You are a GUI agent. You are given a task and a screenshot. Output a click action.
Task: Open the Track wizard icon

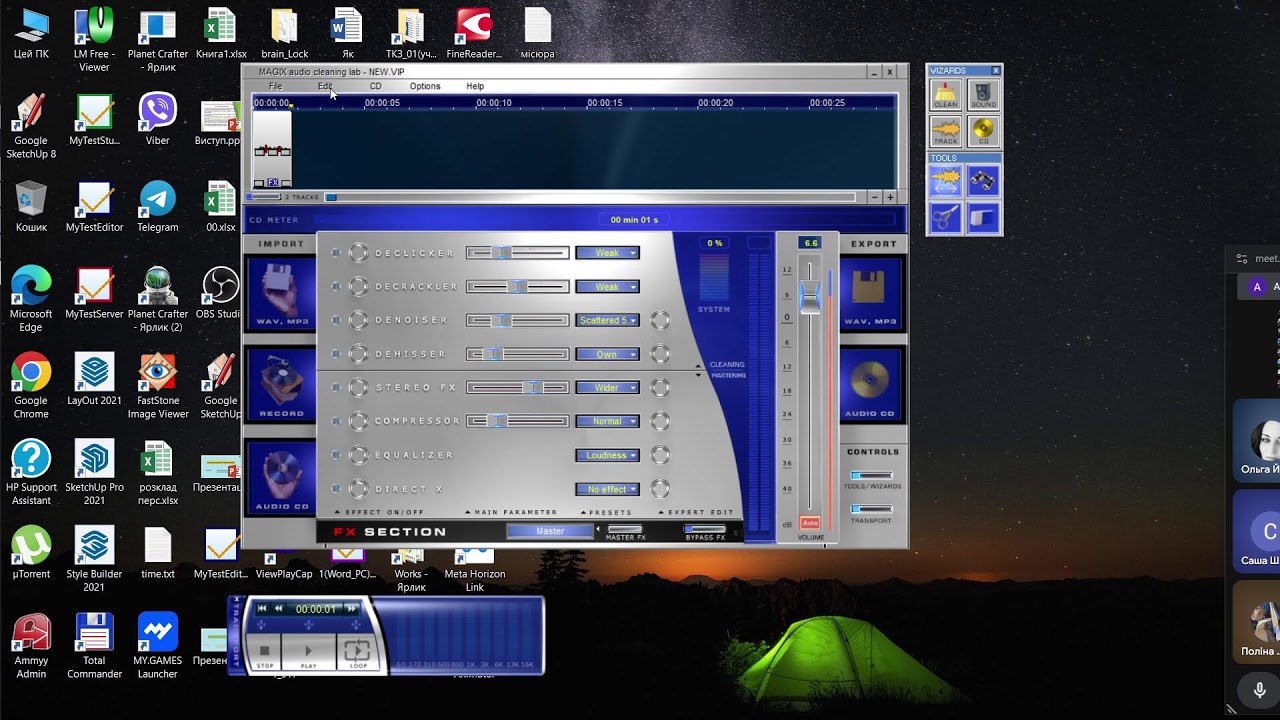point(945,132)
